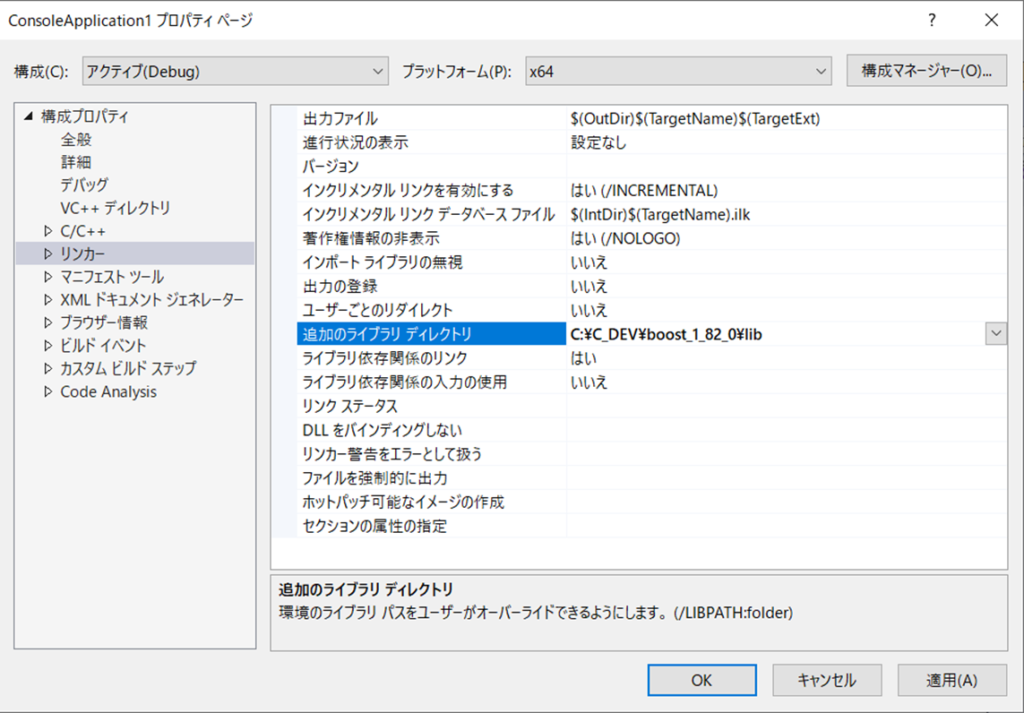Collapse the 構成プロパティ tree node
This screenshot has width=1024, height=713.
27,116
